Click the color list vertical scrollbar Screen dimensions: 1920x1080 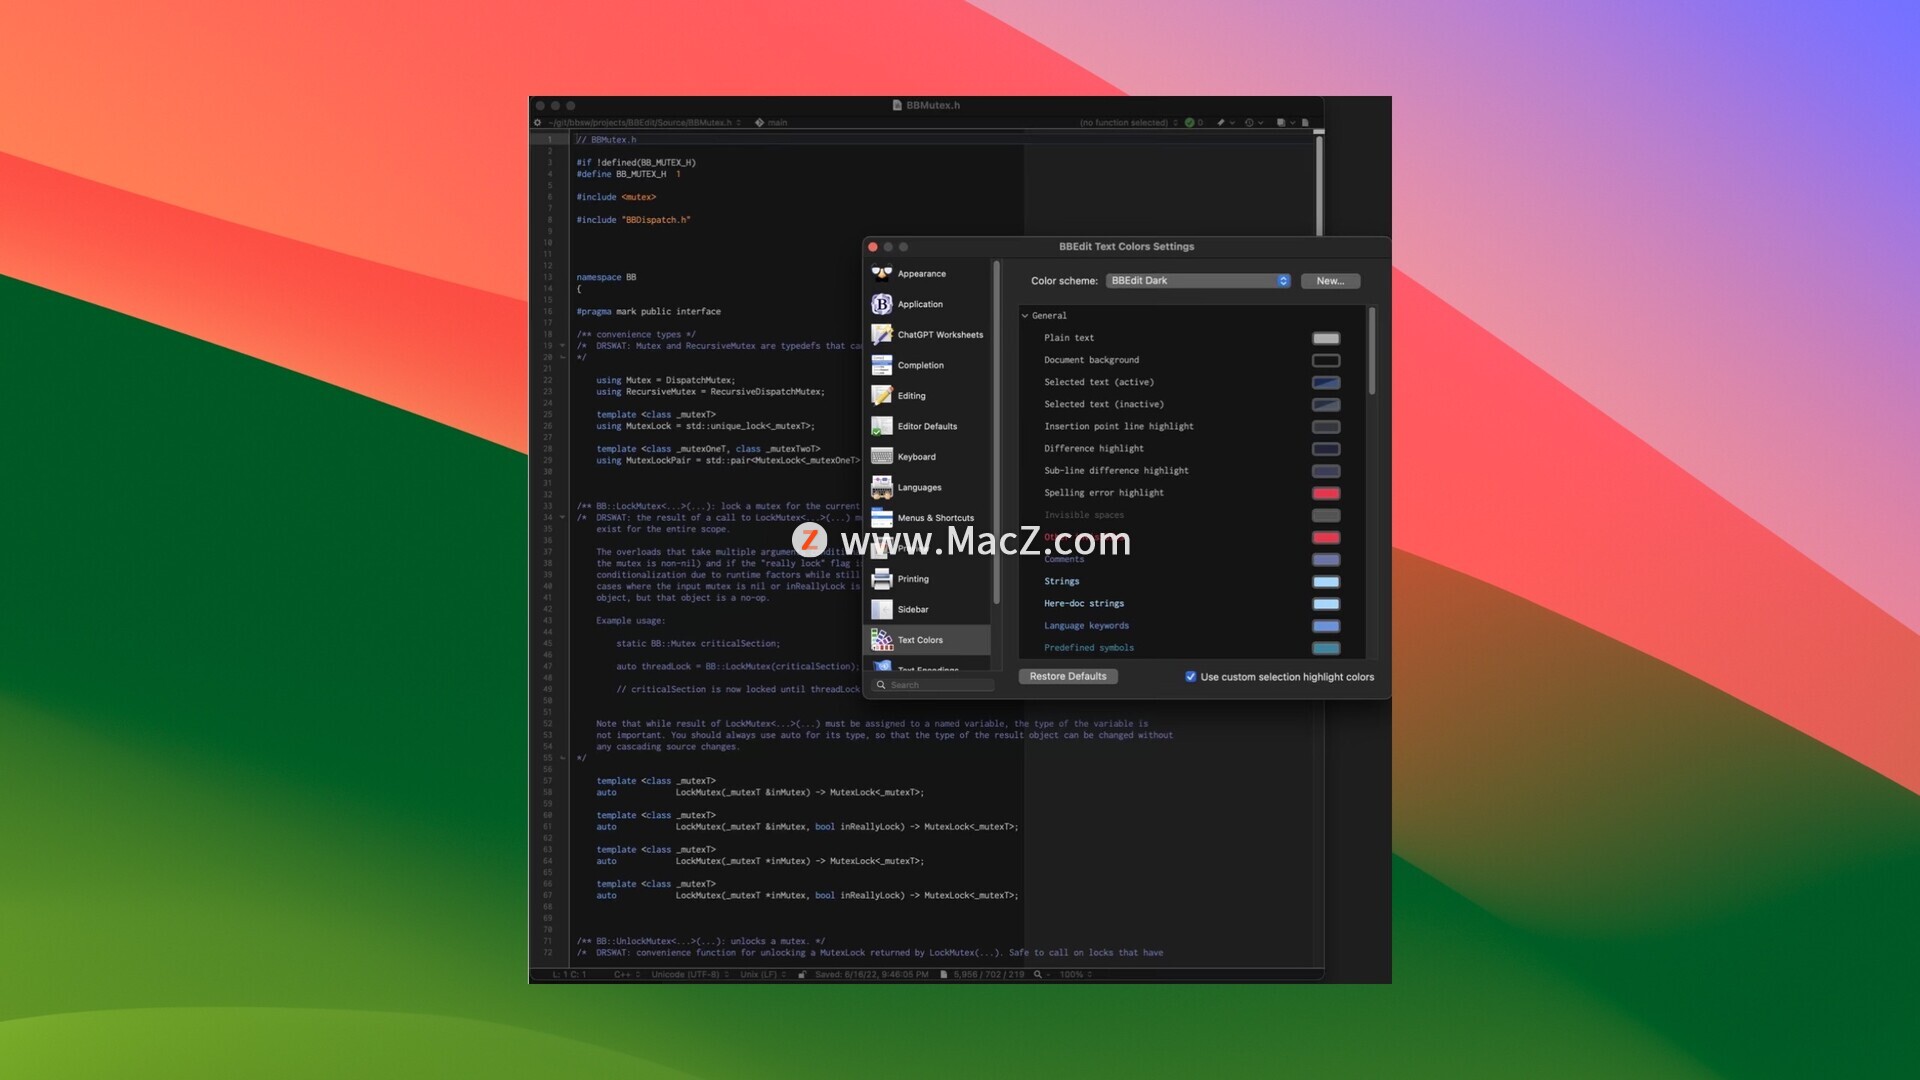[x=1371, y=351]
